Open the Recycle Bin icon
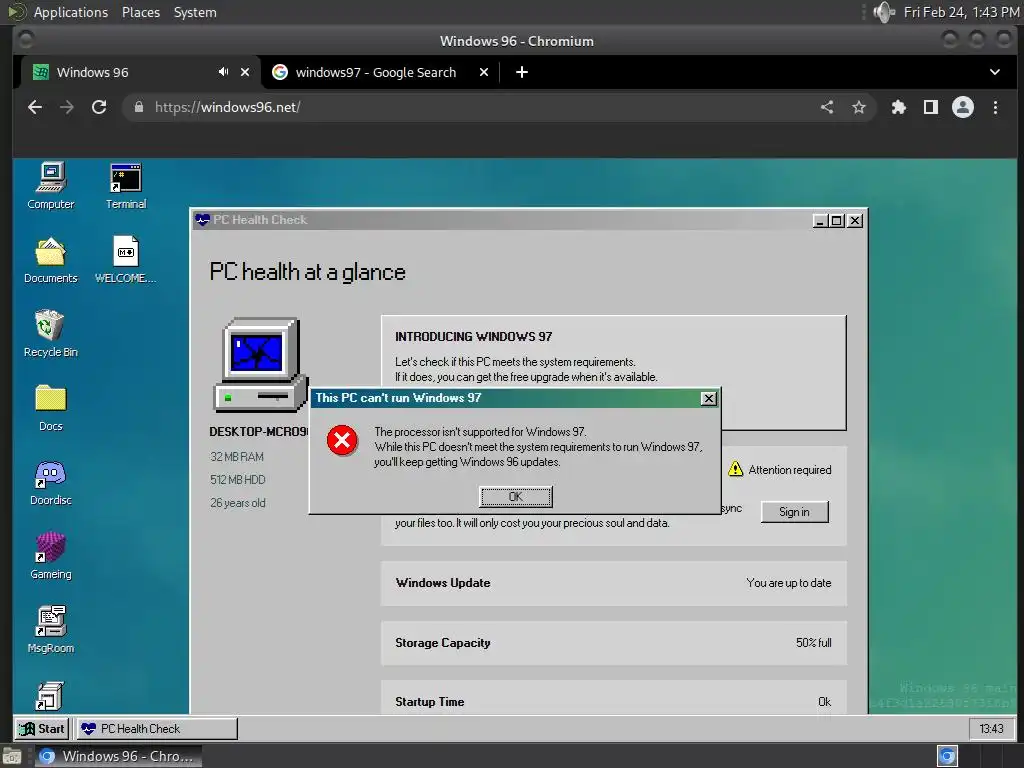 (51, 333)
